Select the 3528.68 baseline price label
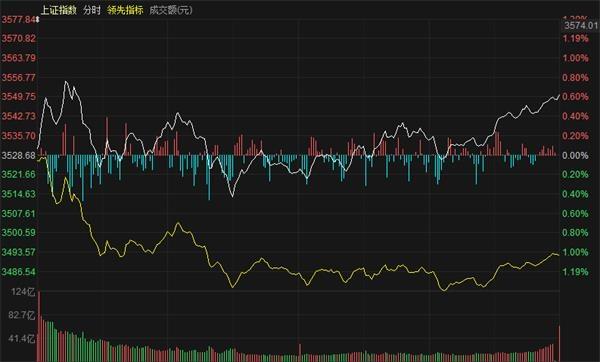This screenshot has height=362, width=600. (x=18, y=155)
